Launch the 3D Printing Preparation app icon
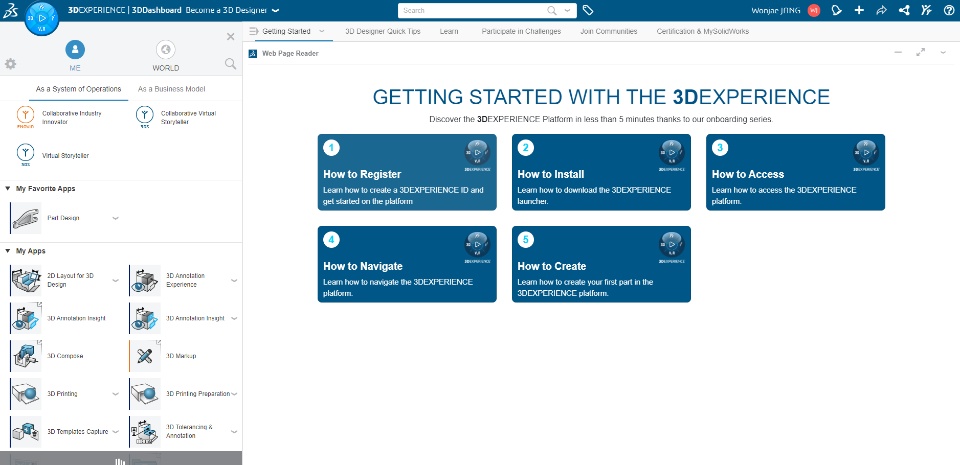 point(145,394)
